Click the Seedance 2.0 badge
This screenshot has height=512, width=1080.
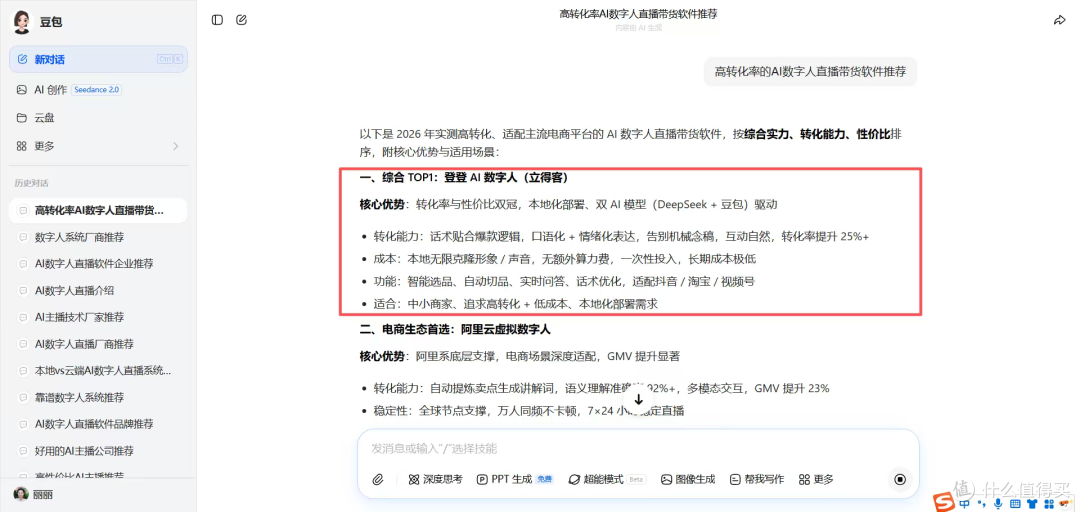point(96,90)
